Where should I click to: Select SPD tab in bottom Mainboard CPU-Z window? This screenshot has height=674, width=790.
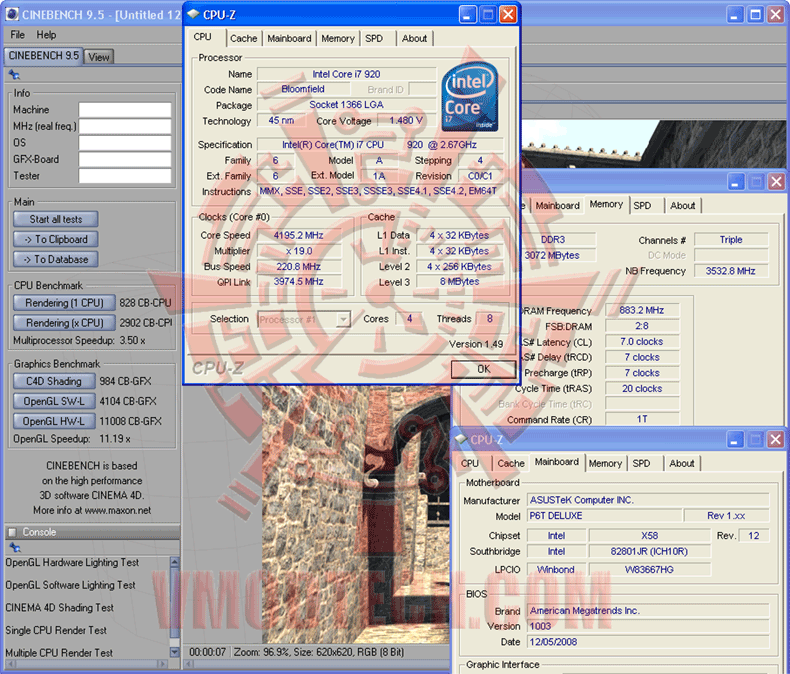tap(641, 463)
